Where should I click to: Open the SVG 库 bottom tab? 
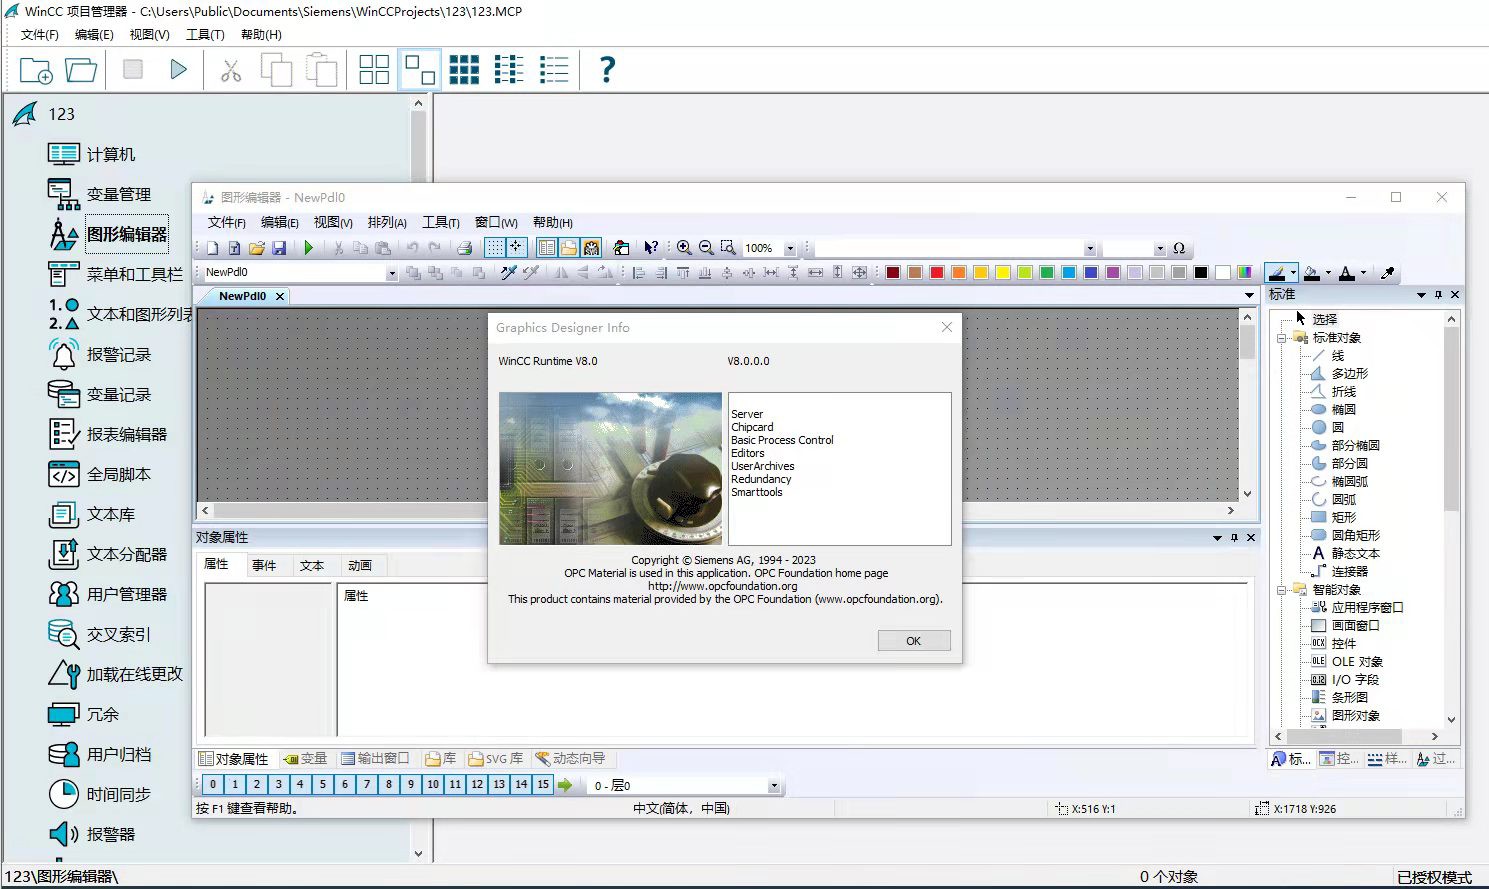click(x=496, y=758)
